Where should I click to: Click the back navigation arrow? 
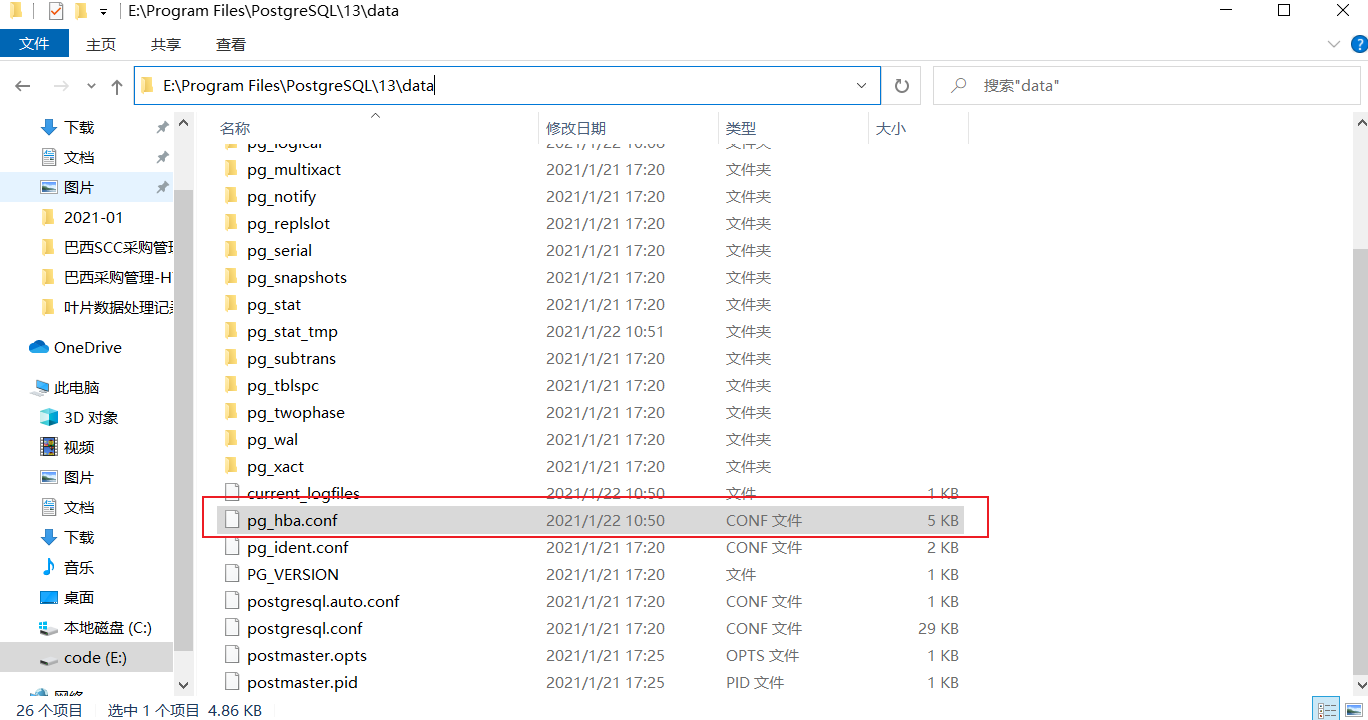pos(22,85)
